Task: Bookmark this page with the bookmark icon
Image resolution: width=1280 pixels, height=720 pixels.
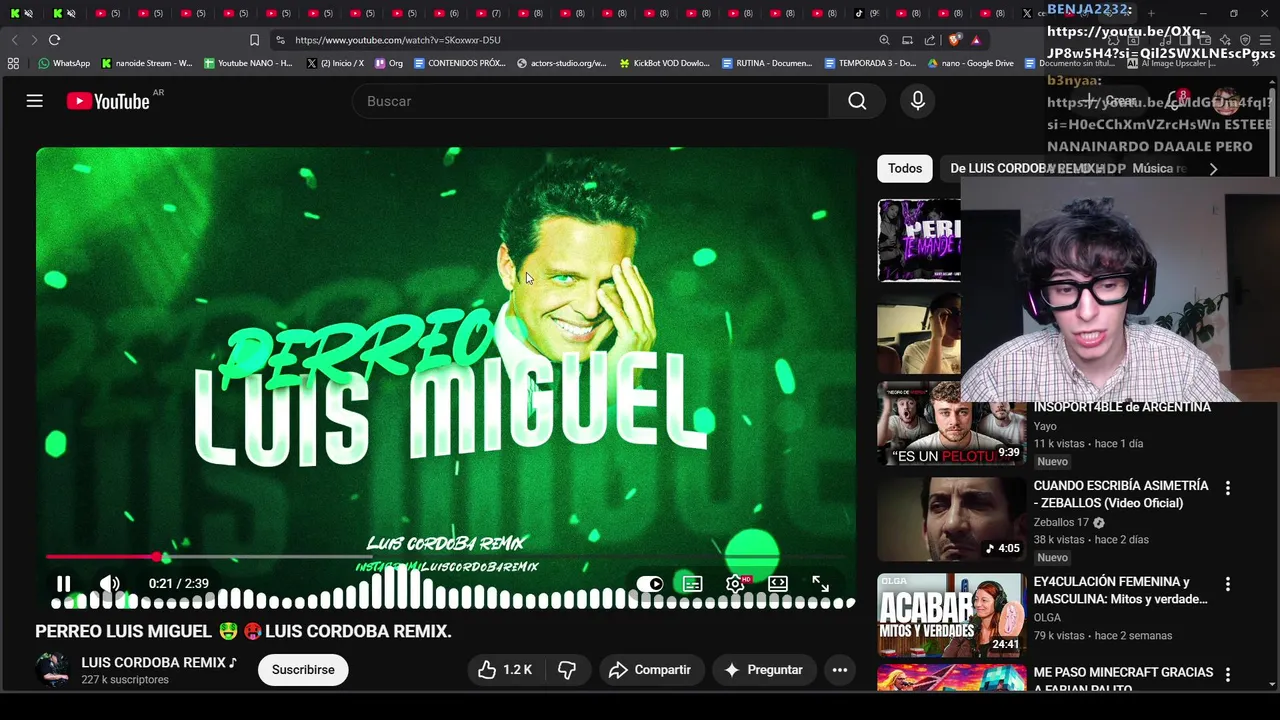Action: point(254,40)
